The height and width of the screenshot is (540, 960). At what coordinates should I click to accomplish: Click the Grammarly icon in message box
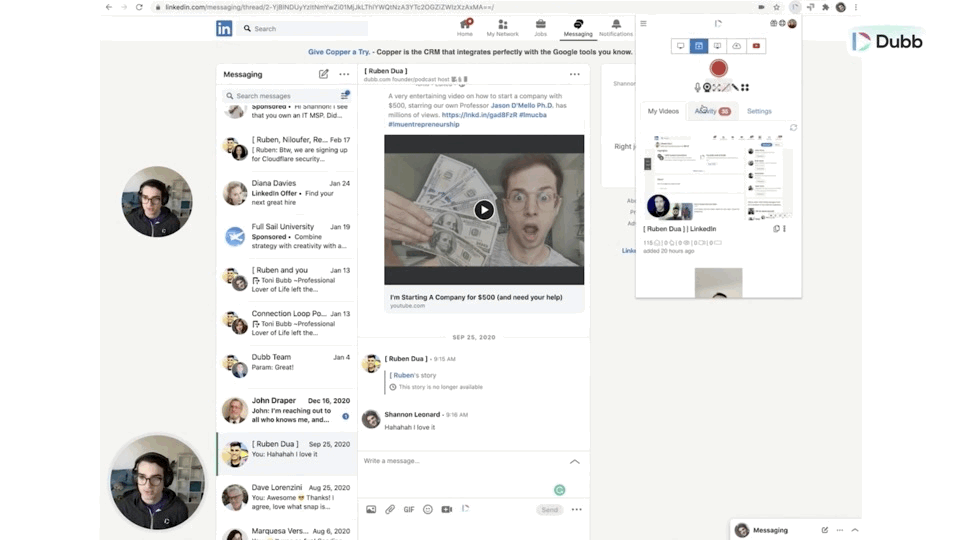coord(559,490)
